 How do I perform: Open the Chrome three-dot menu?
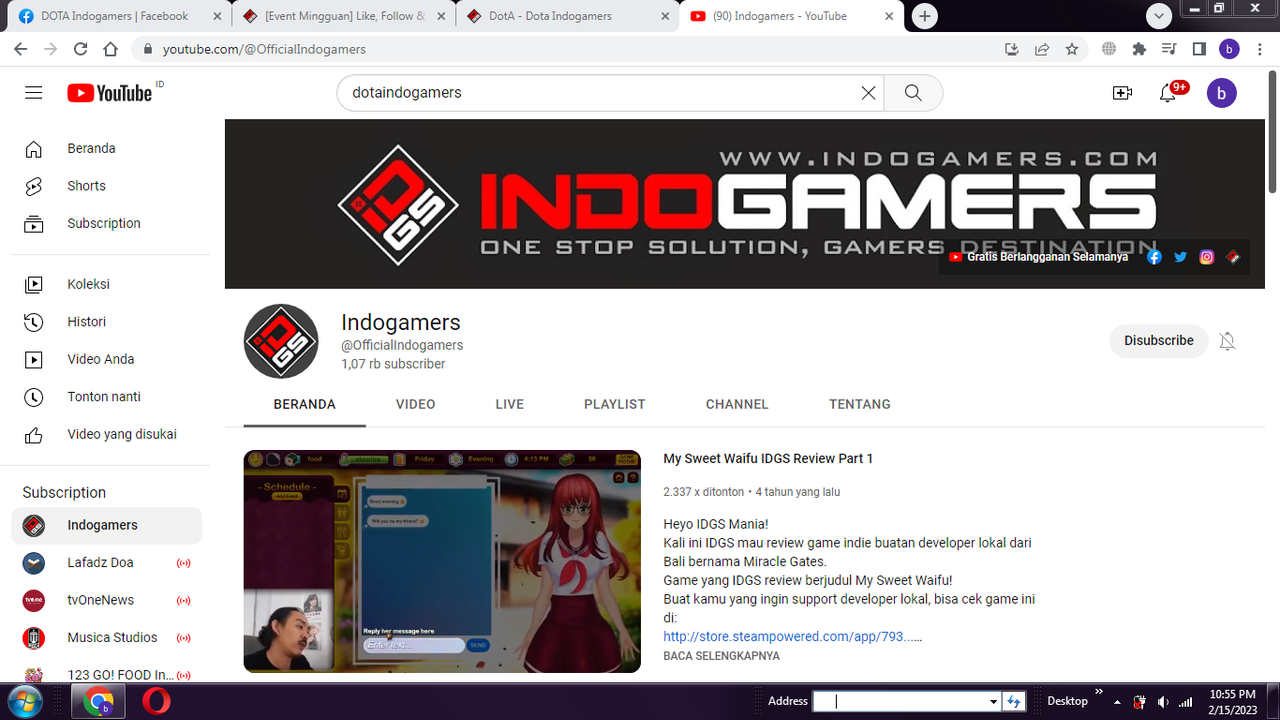click(x=1260, y=49)
